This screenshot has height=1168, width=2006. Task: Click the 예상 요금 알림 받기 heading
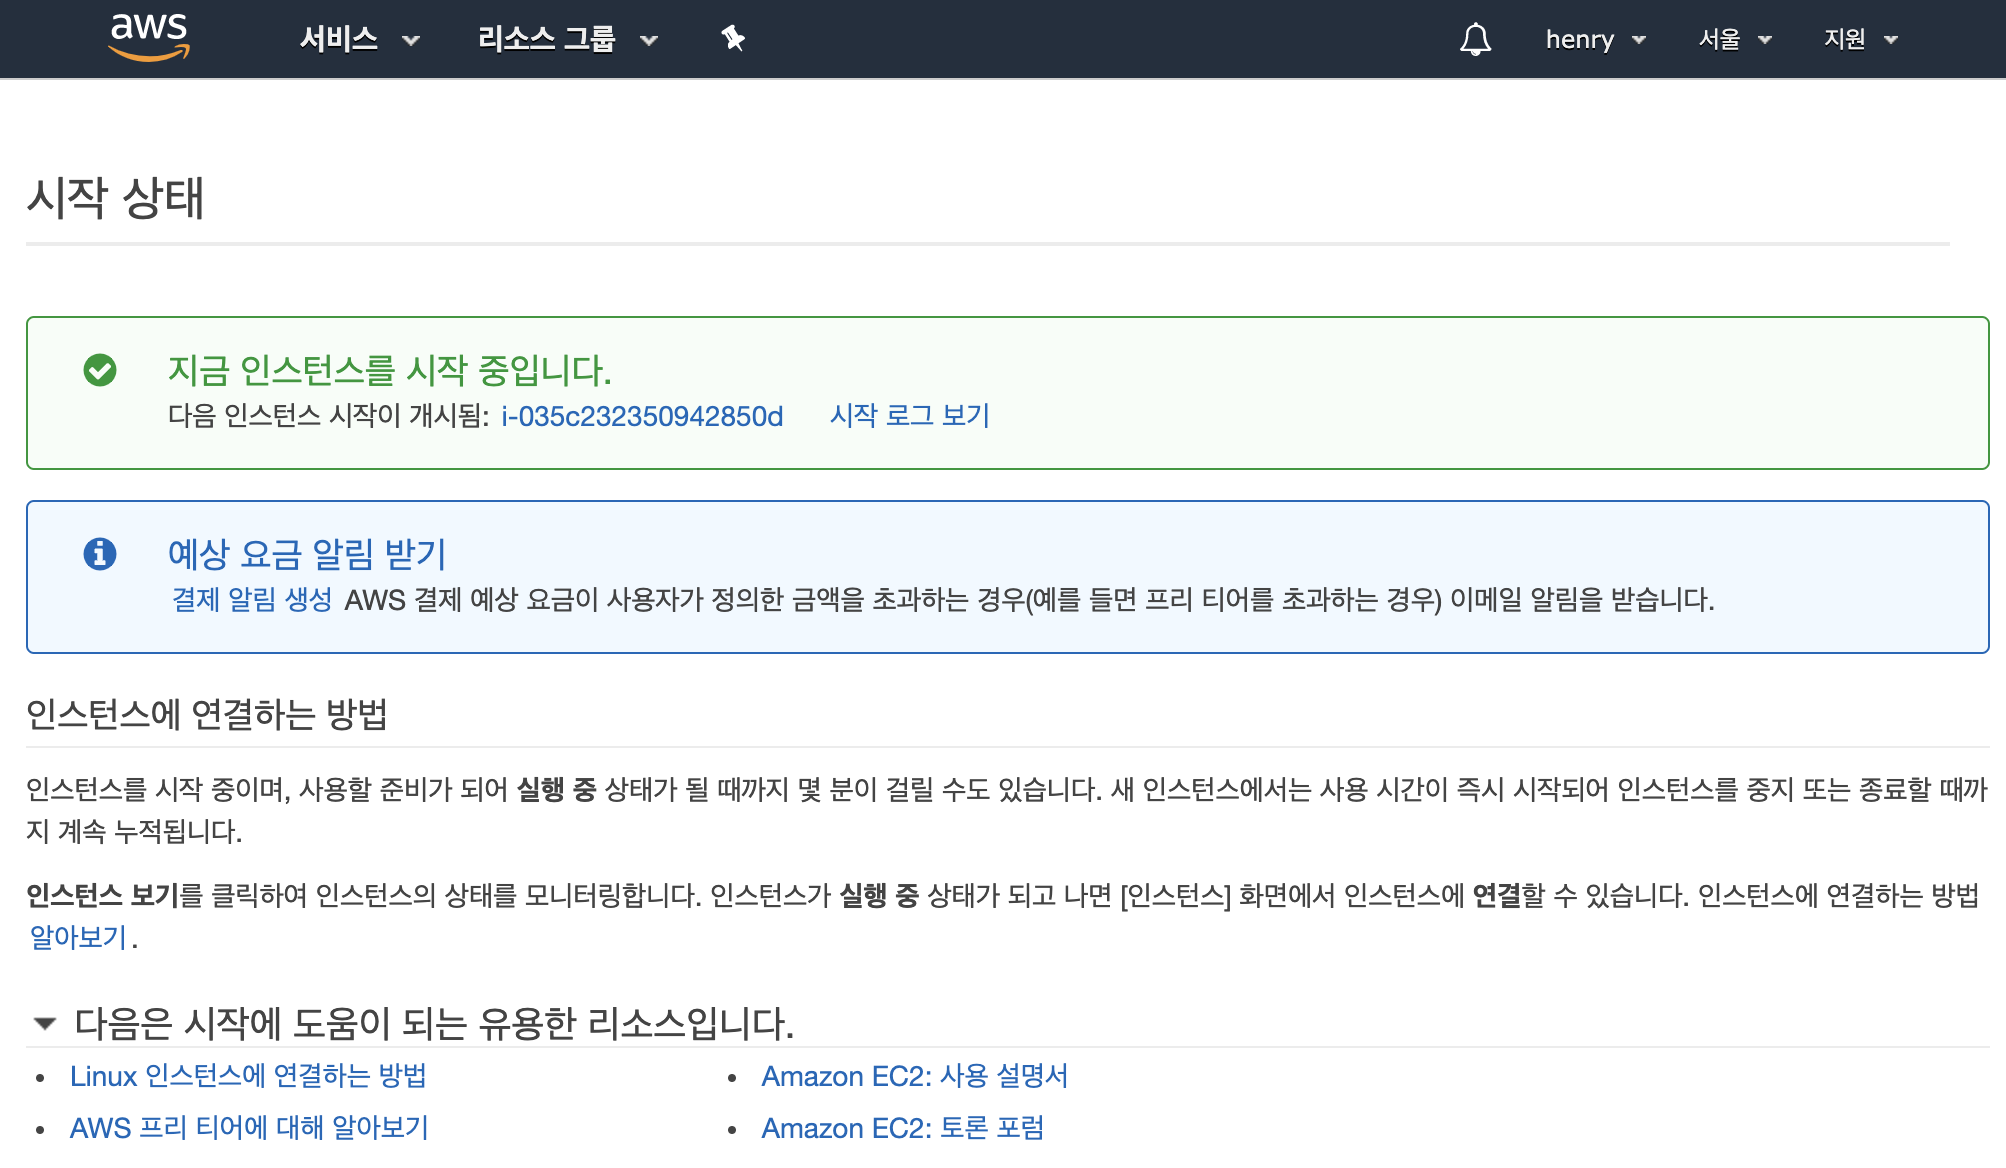click(306, 553)
